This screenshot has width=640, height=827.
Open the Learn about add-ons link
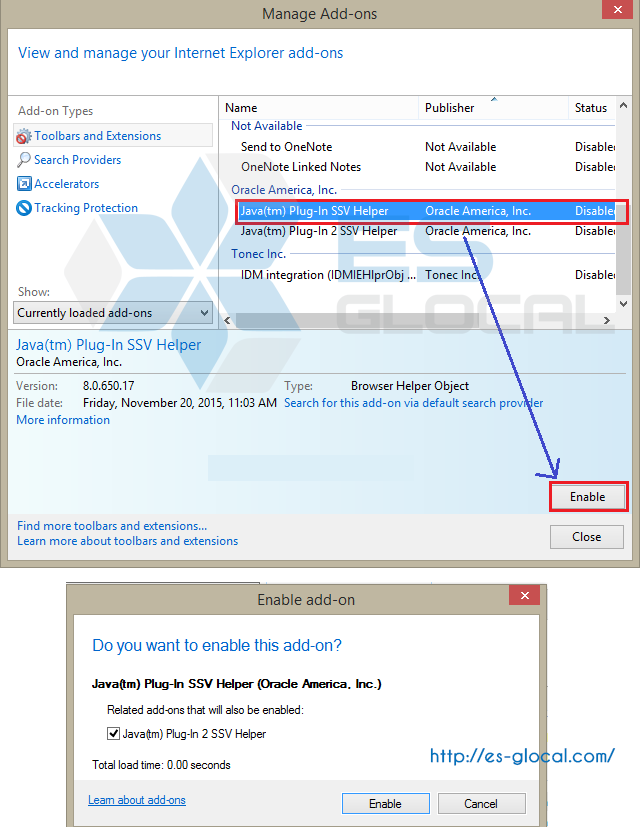[x=137, y=800]
